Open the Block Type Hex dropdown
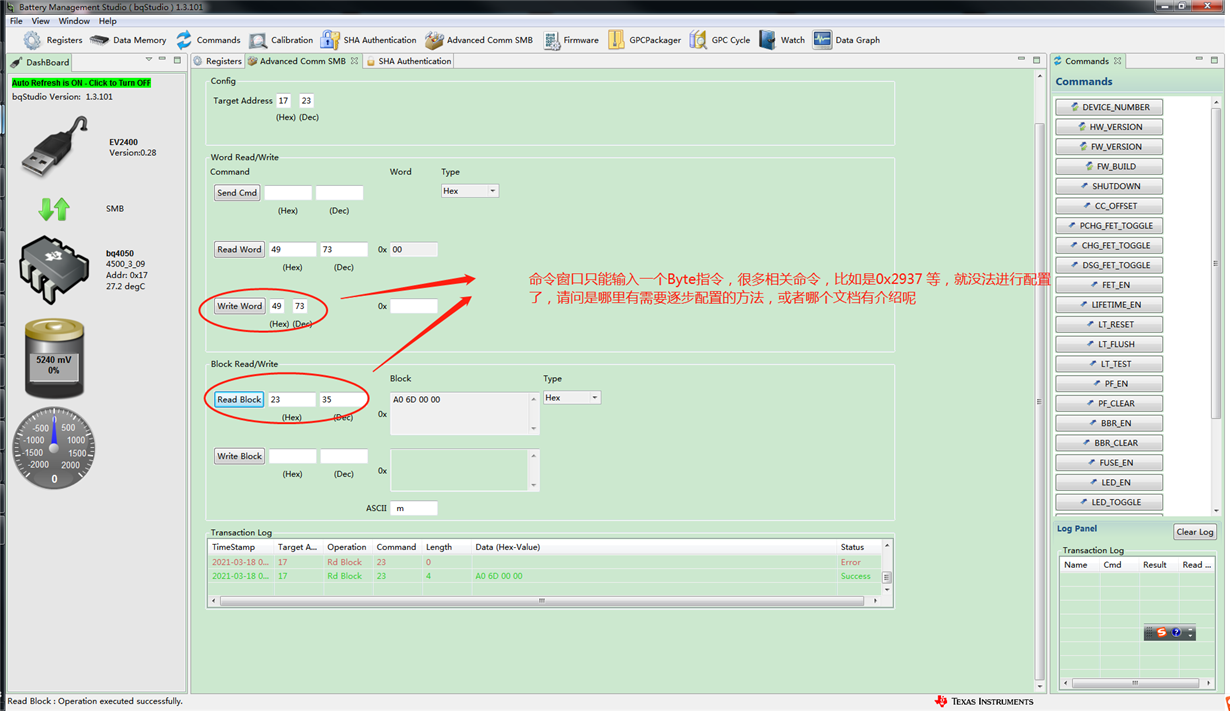 click(x=572, y=398)
